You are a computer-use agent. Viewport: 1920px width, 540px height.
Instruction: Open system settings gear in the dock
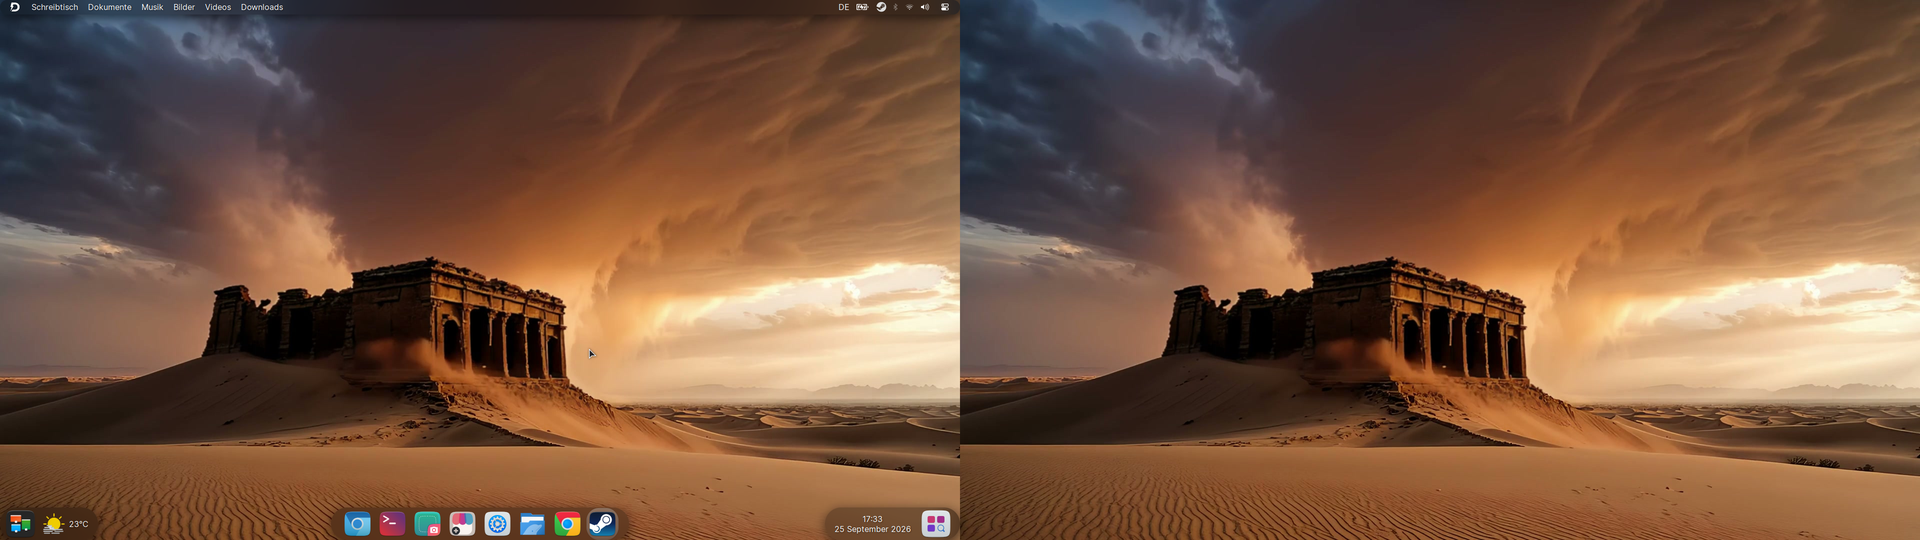(497, 524)
